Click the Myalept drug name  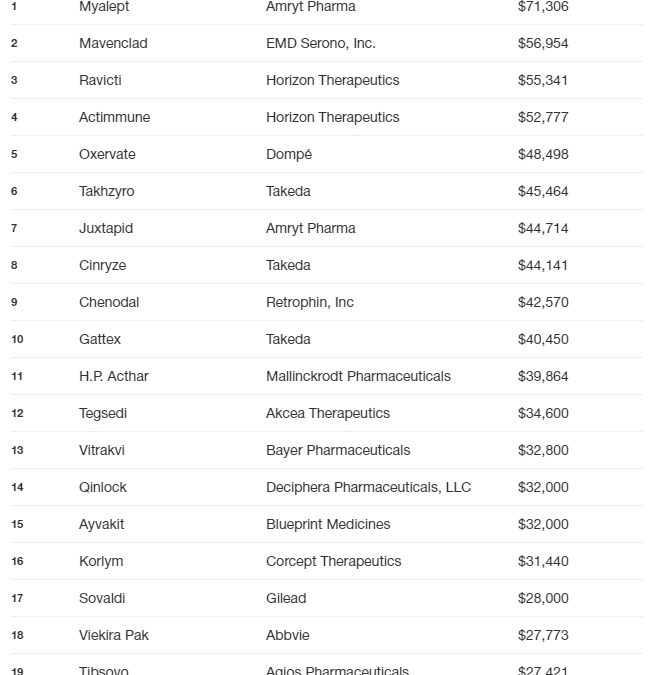104,7
